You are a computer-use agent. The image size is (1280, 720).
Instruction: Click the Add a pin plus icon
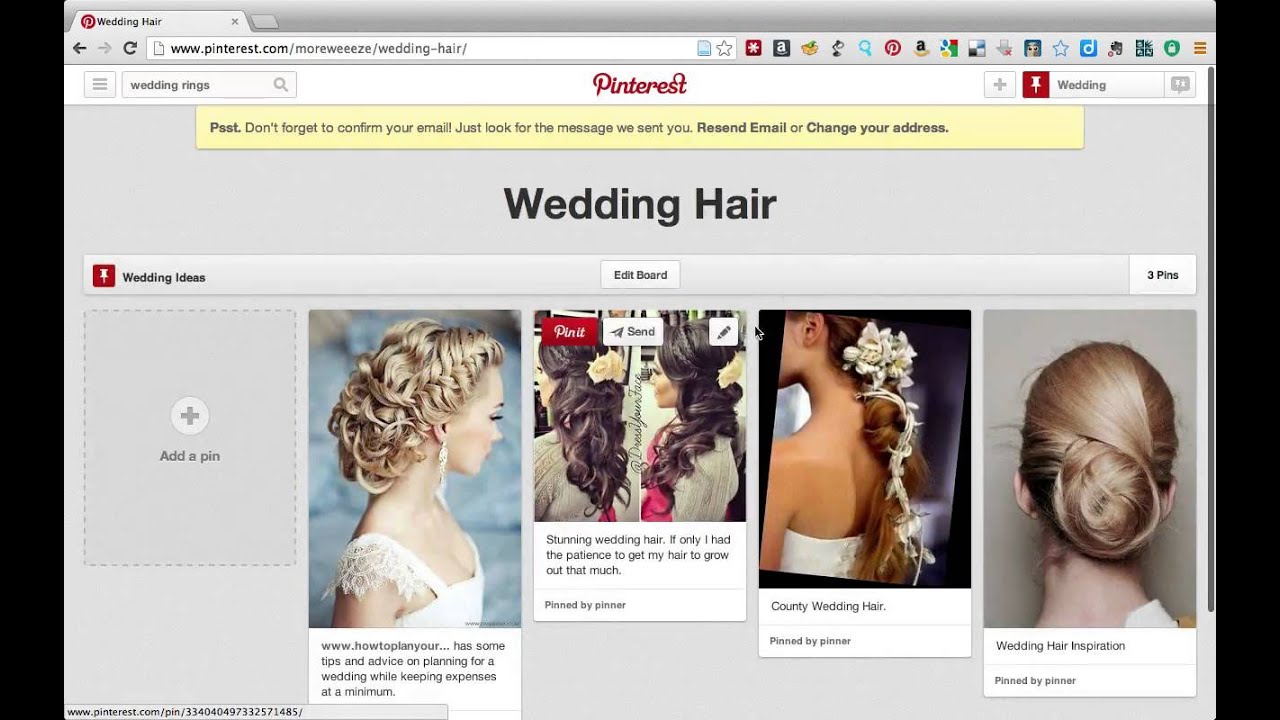(189, 416)
